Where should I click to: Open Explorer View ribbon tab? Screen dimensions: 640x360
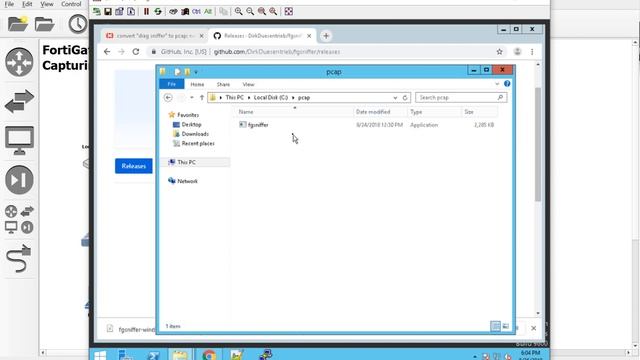click(248, 84)
